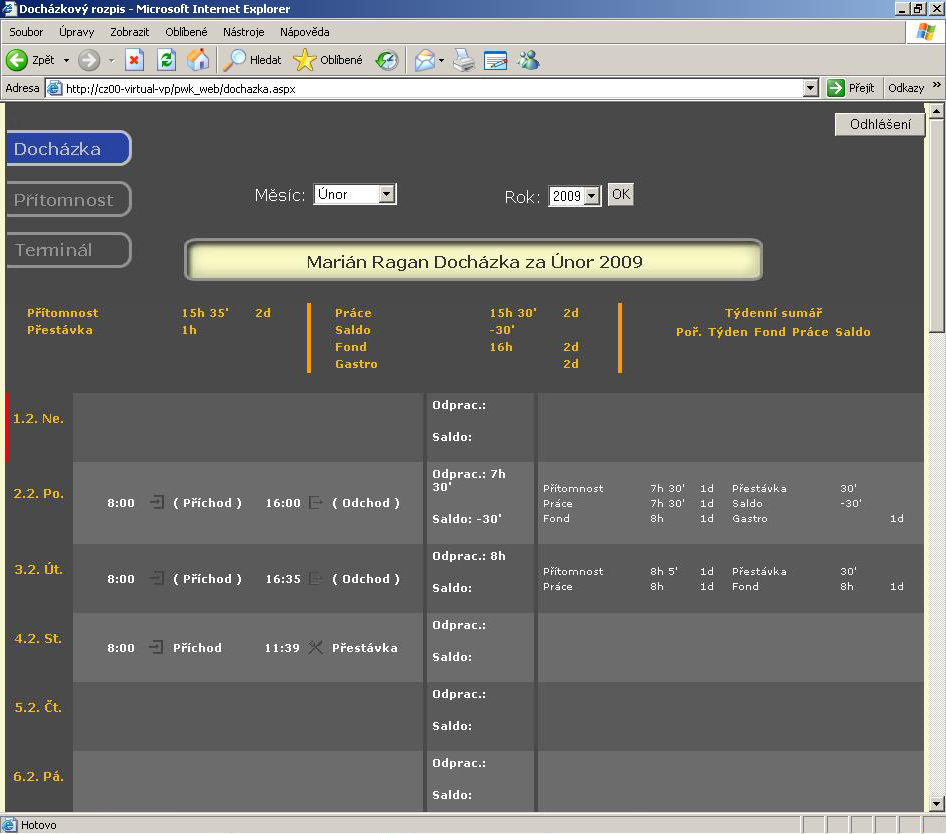Refresh the page using toolbar icon
Image resolution: width=946 pixels, height=834 pixels.
[x=166, y=60]
